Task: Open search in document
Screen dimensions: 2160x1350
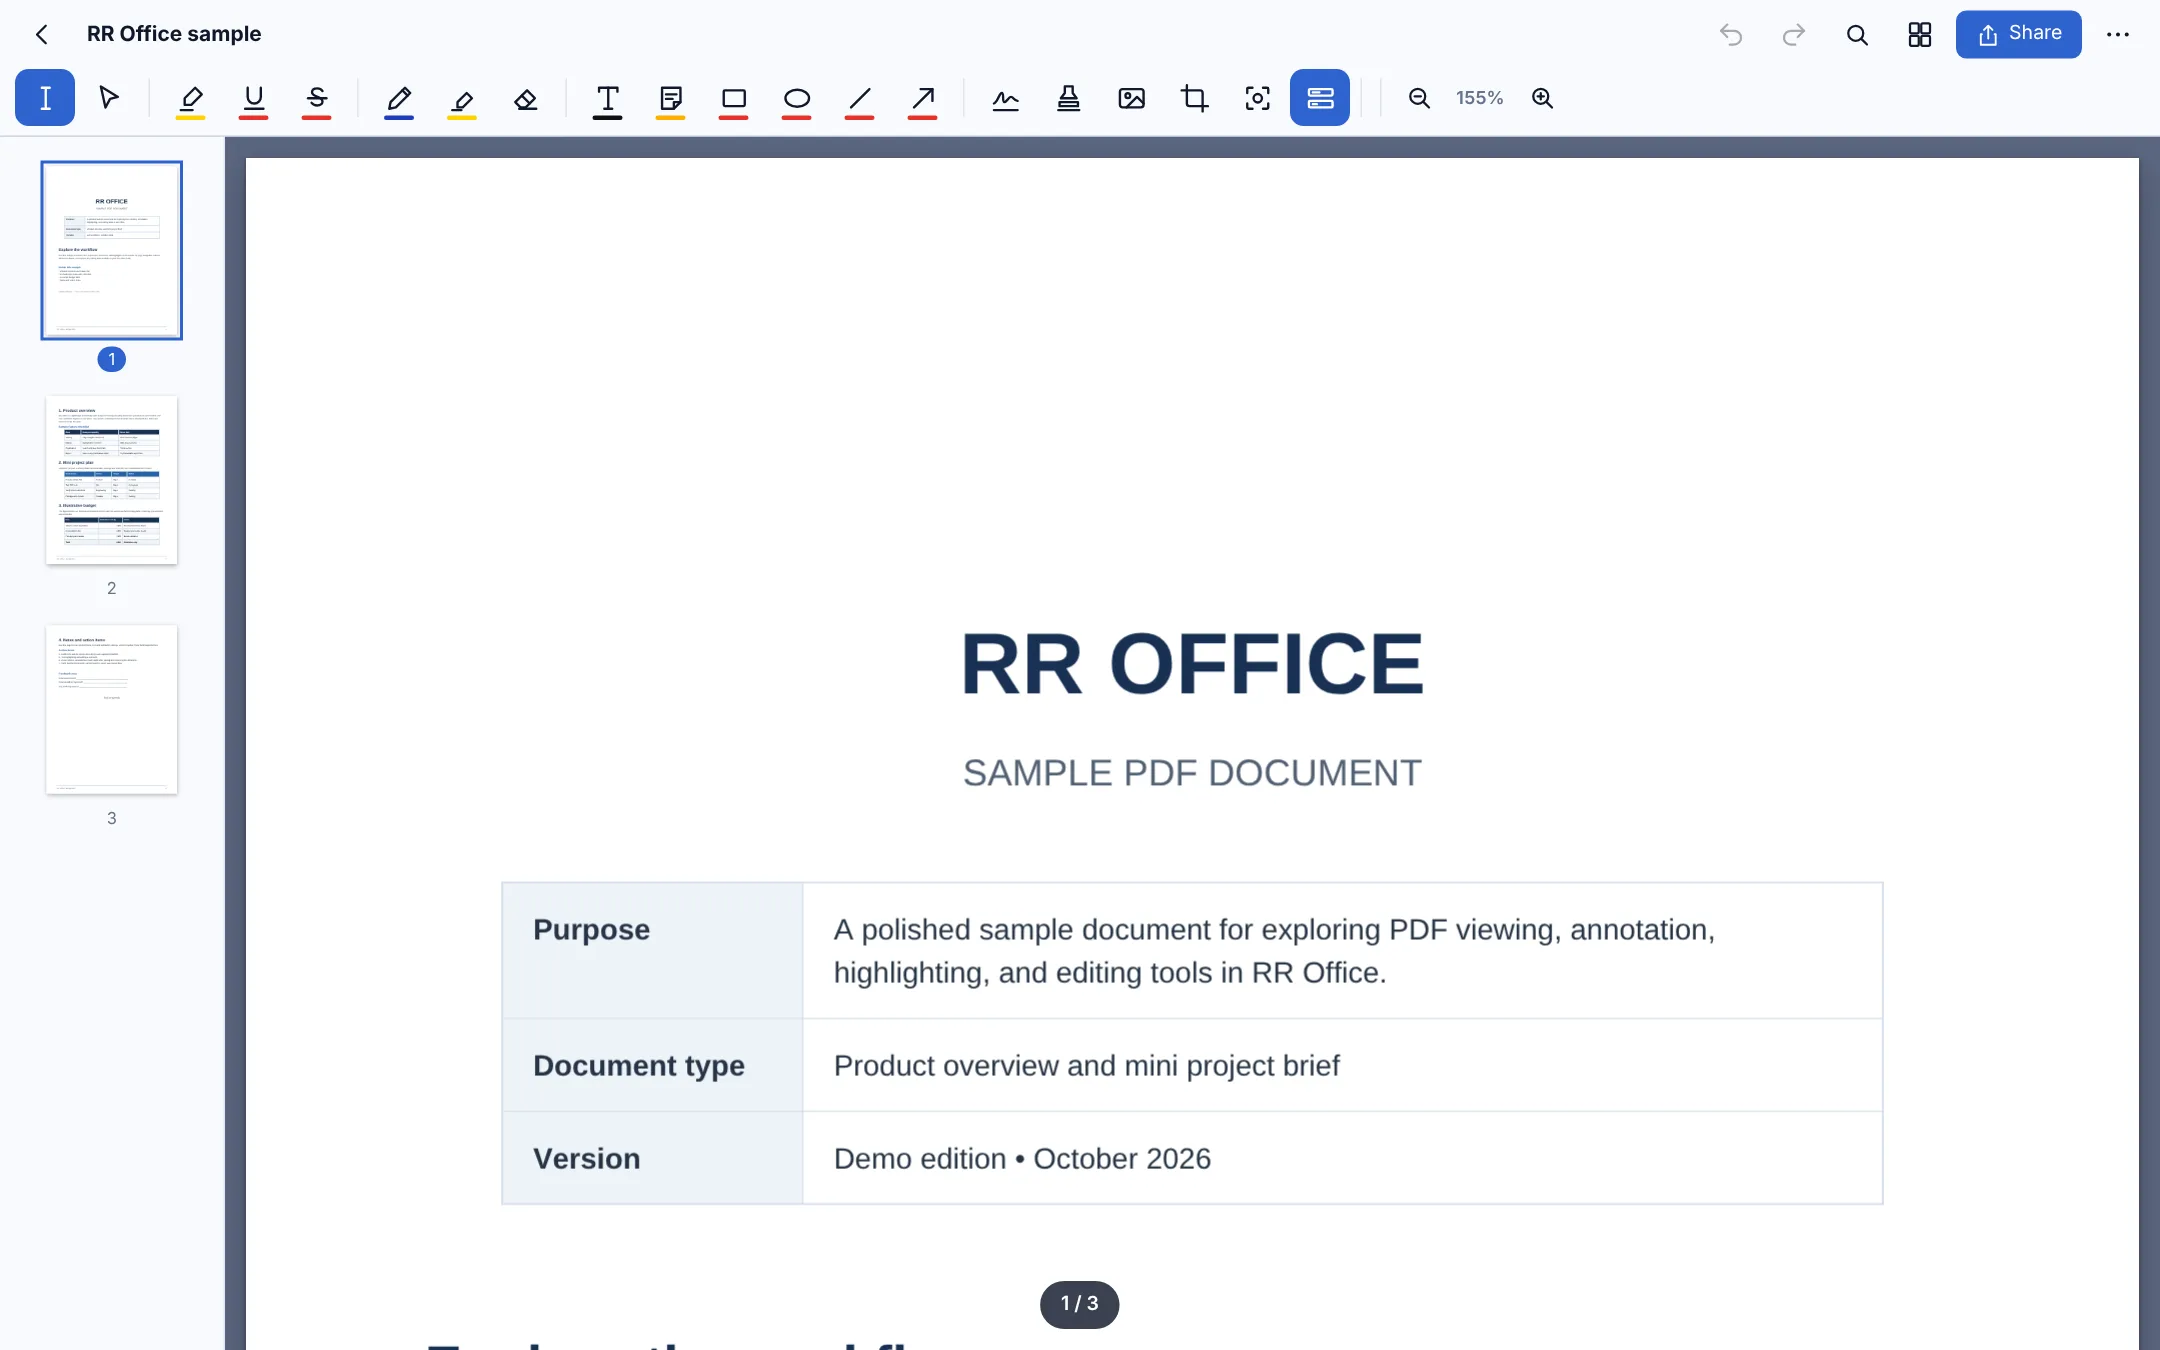Action: [1857, 35]
